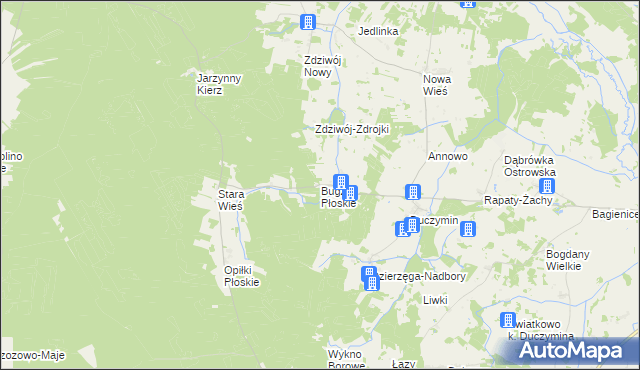Click the building marker left of Kwiatkowo label
Viewport: 640px width, 370px height.
click(508, 320)
